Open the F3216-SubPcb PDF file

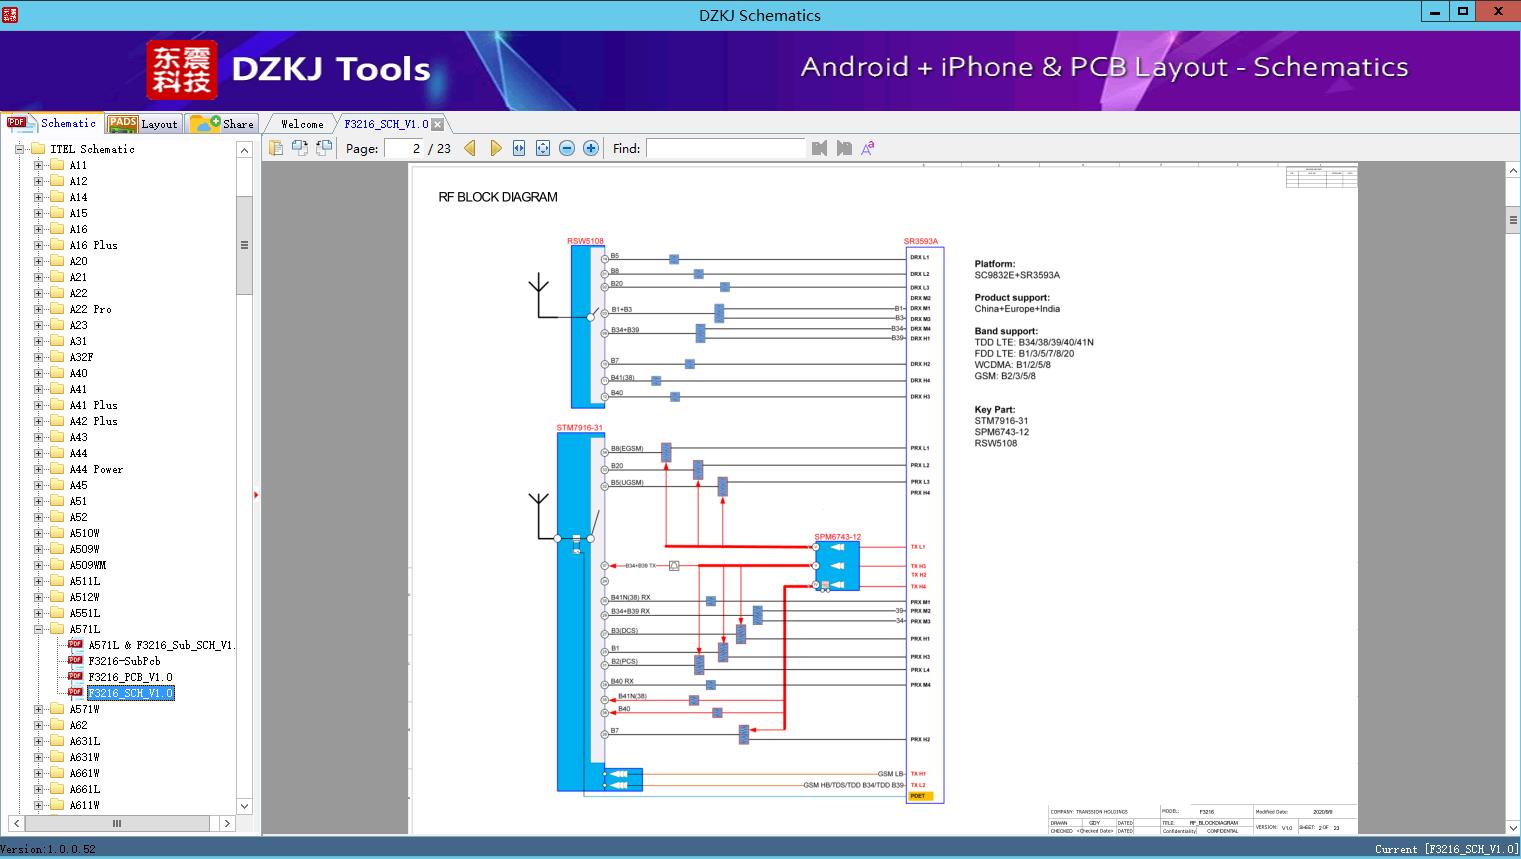click(x=124, y=661)
